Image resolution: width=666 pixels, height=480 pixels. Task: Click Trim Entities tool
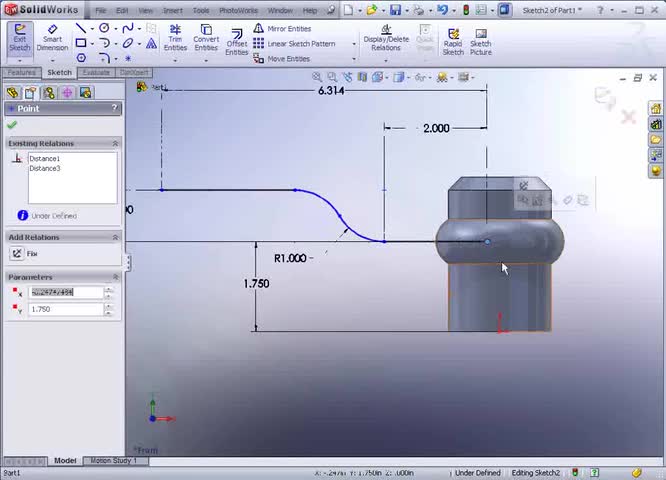coord(175,37)
